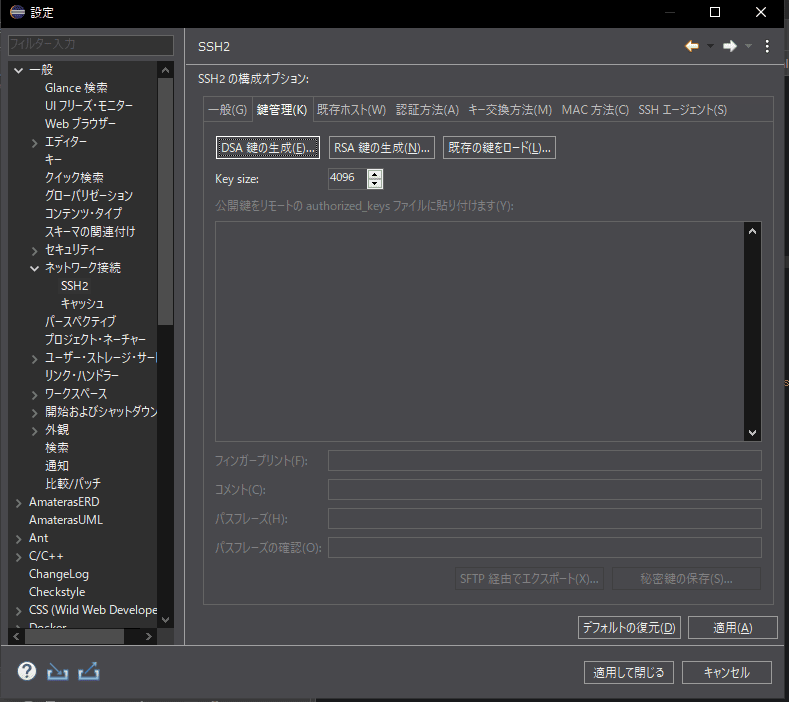Switch to the 既存ホスト(W) tab
This screenshot has height=702, width=789.
click(351, 109)
